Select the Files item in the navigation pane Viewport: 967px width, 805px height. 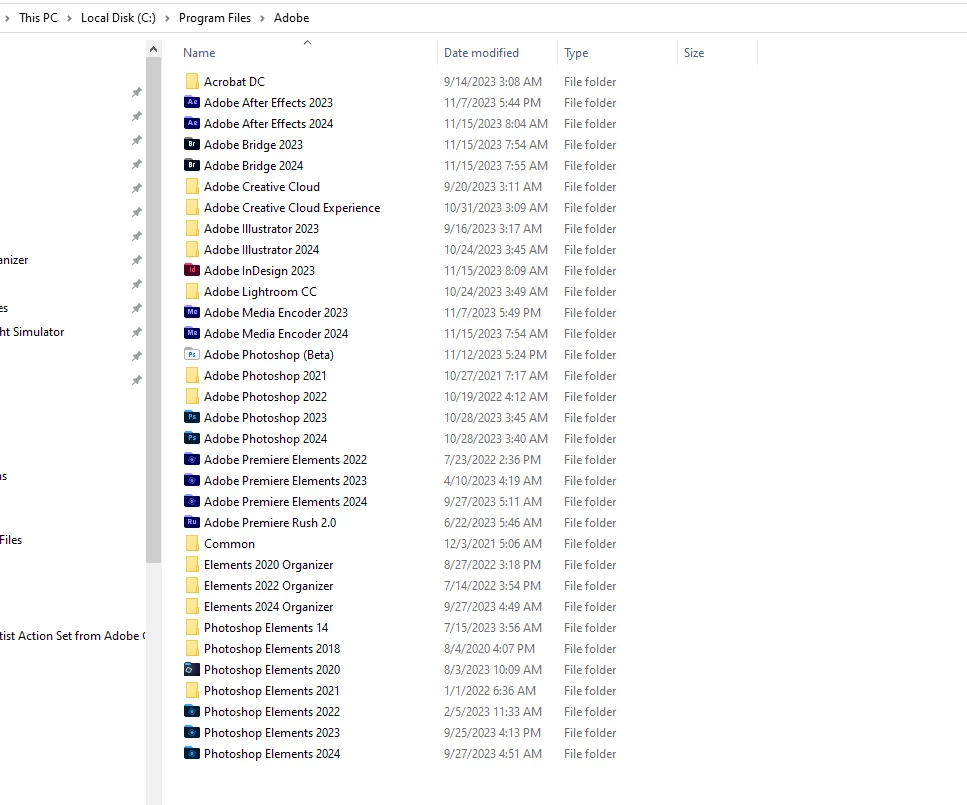11,540
